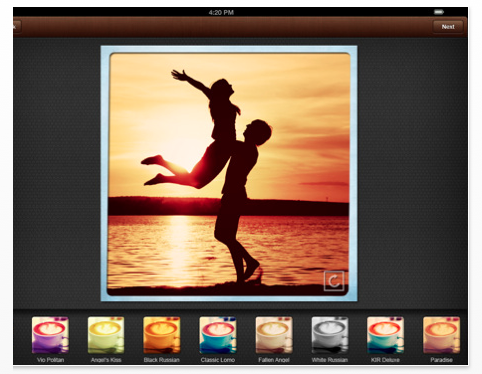The width and height of the screenshot is (482, 374).
Task: Choose the Black Russian filter thumbnail
Action: point(162,335)
